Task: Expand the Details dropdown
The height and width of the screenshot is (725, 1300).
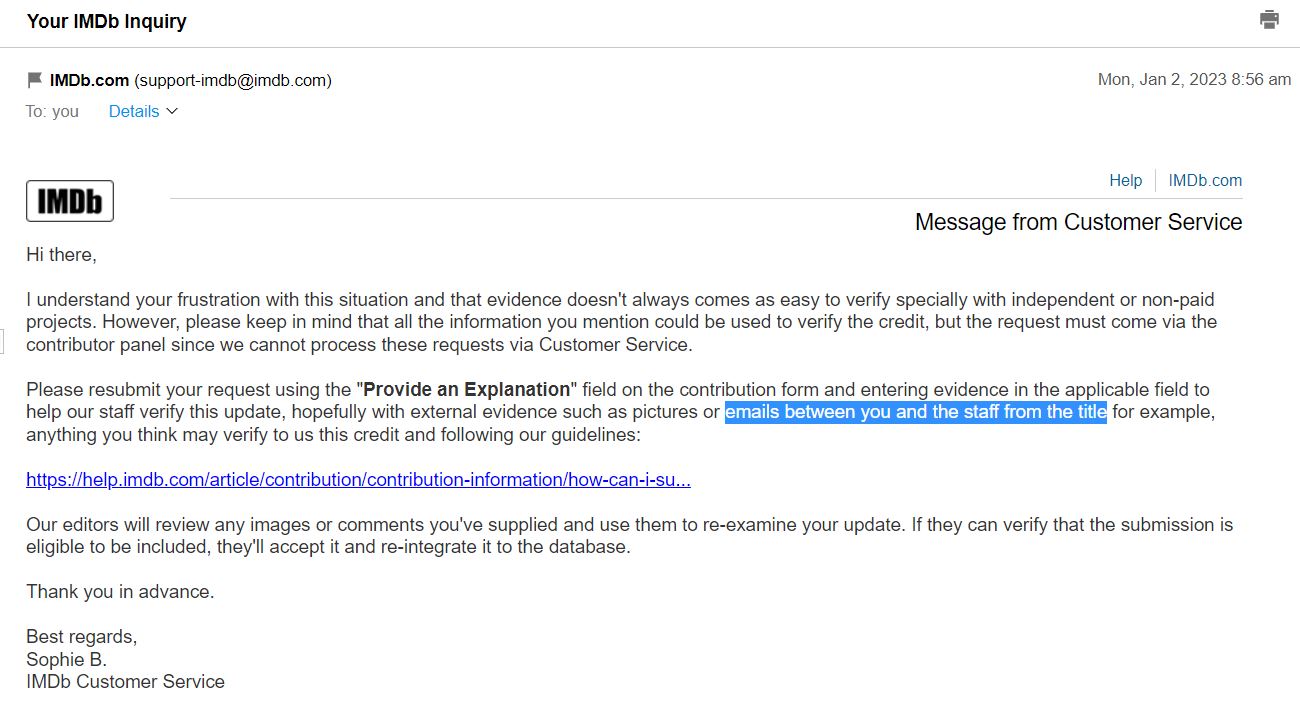Action: (x=134, y=111)
